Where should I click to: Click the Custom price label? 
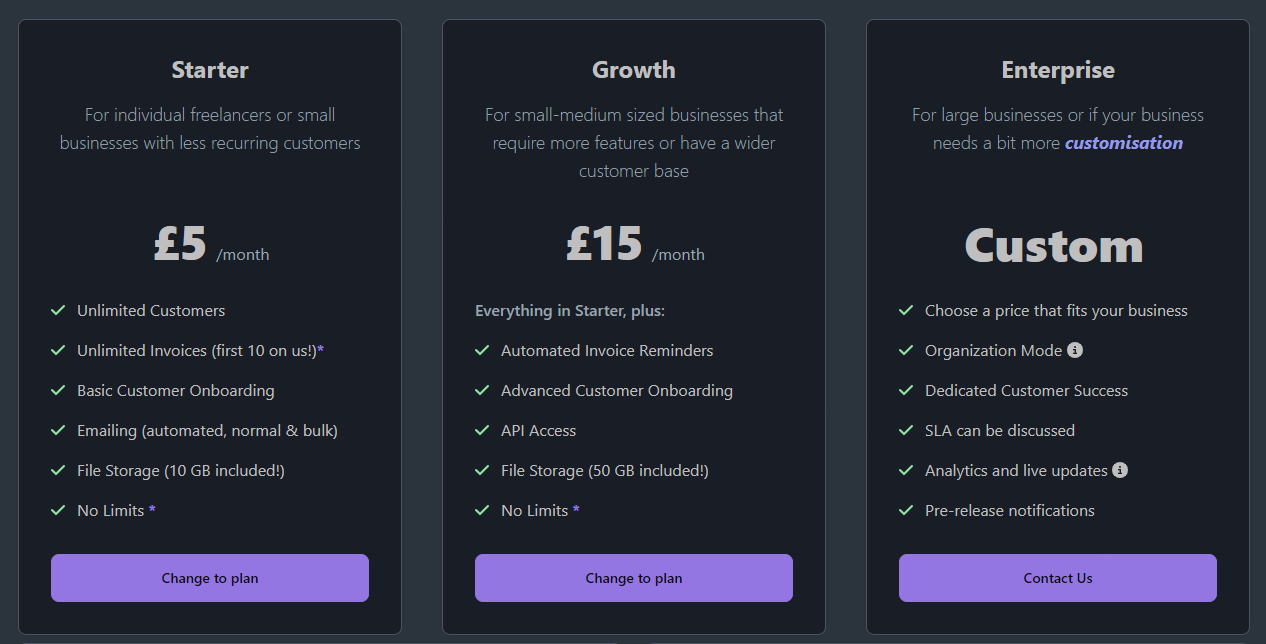pyautogui.click(x=1054, y=246)
